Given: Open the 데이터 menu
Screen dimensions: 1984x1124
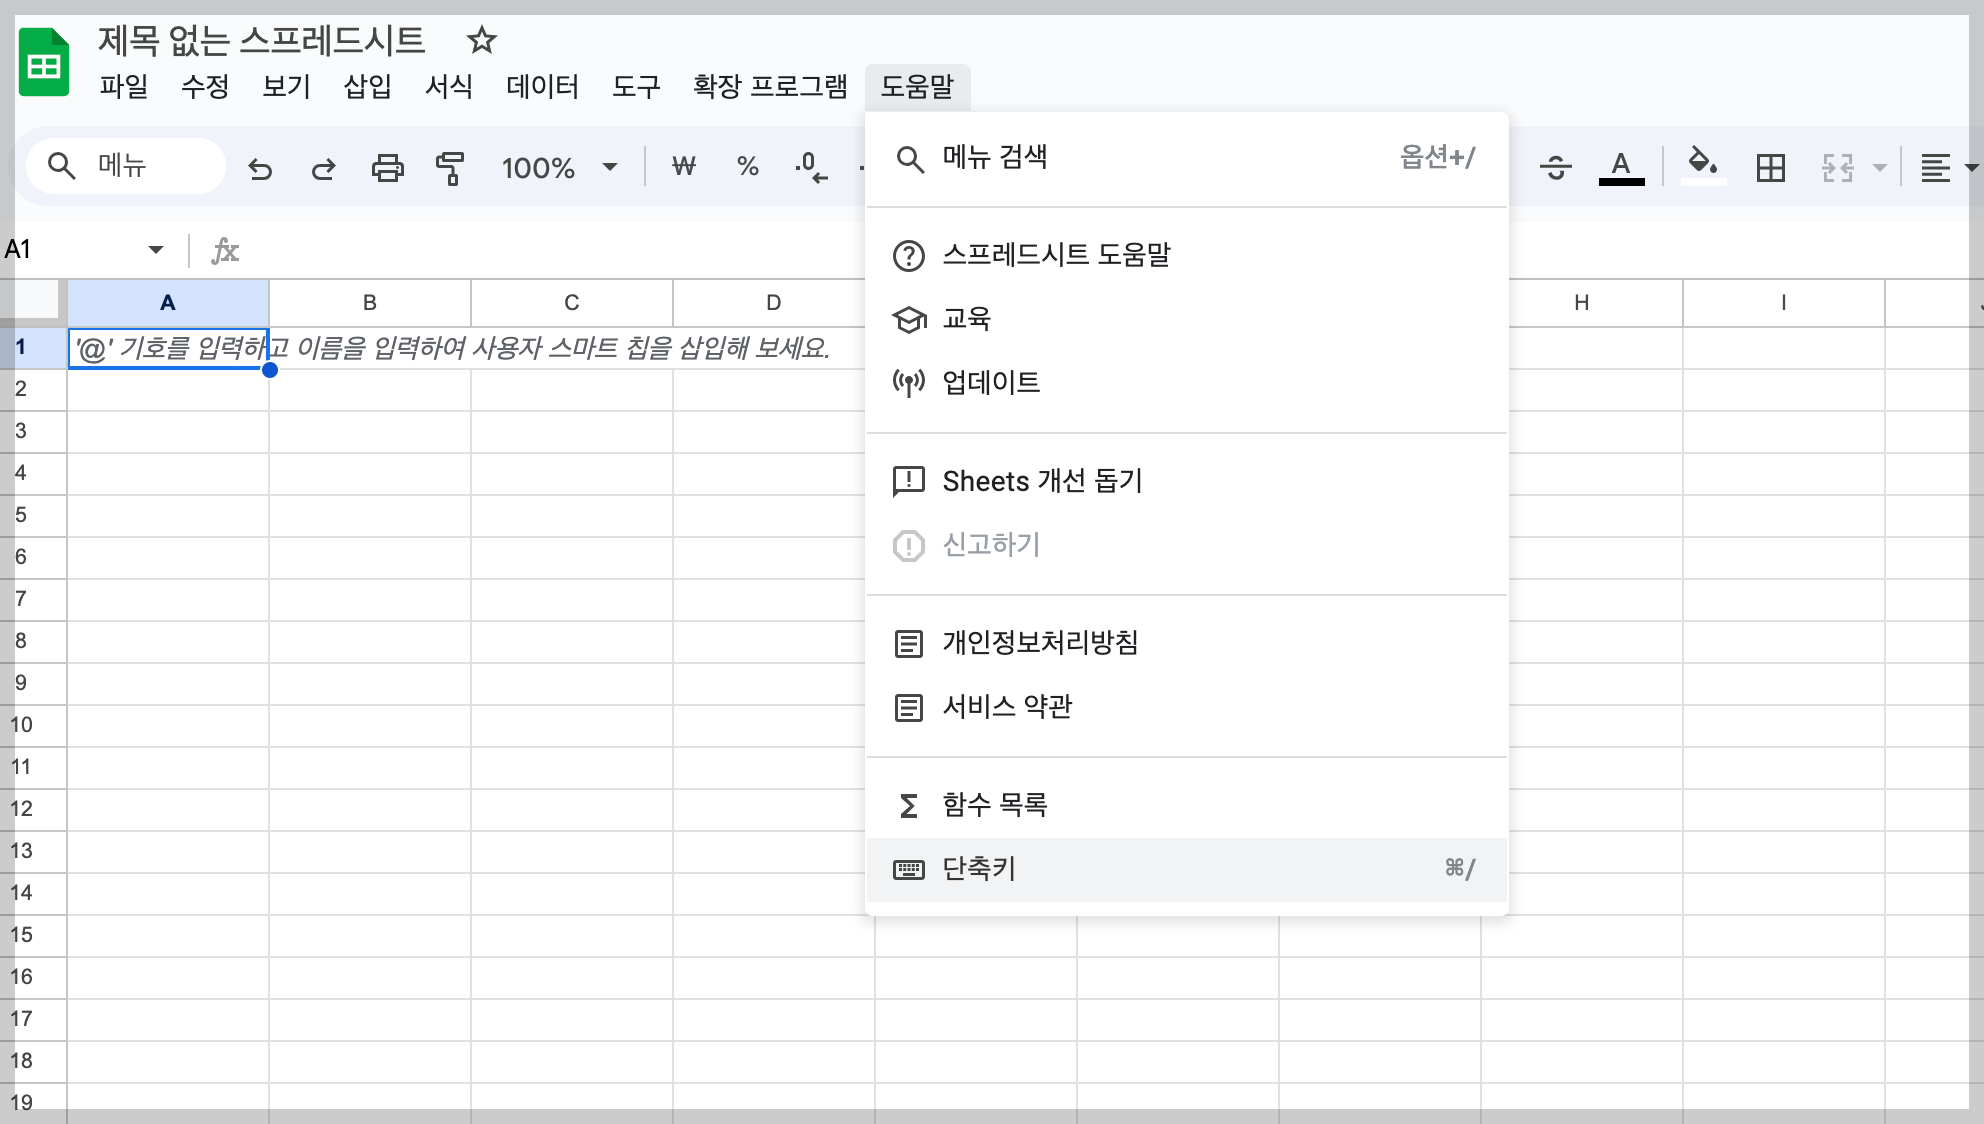Looking at the screenshot, I should coord(542,87).
